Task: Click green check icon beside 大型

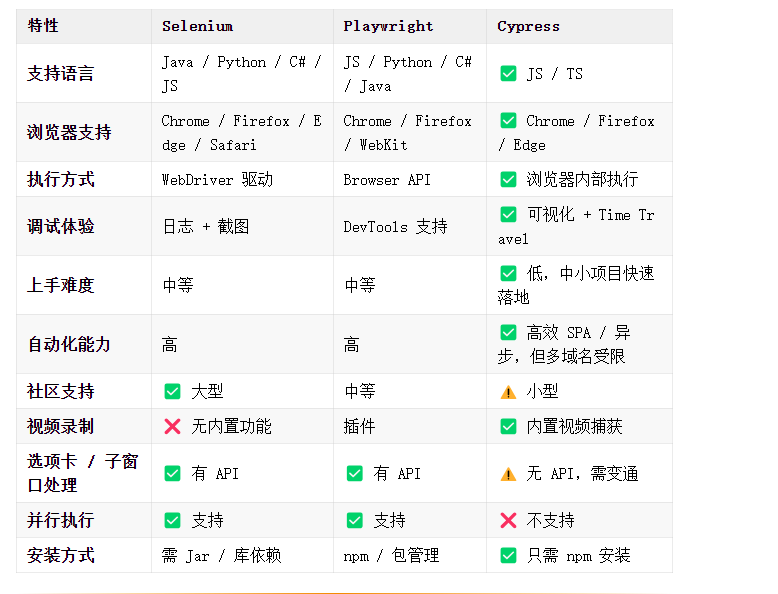Action: pos(172,391)
